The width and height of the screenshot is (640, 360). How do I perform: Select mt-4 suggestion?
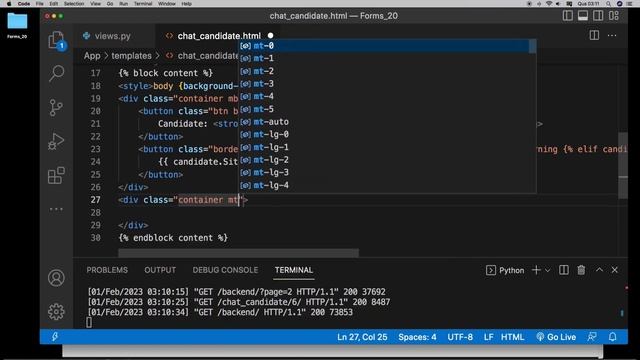(x=384, y=96)
